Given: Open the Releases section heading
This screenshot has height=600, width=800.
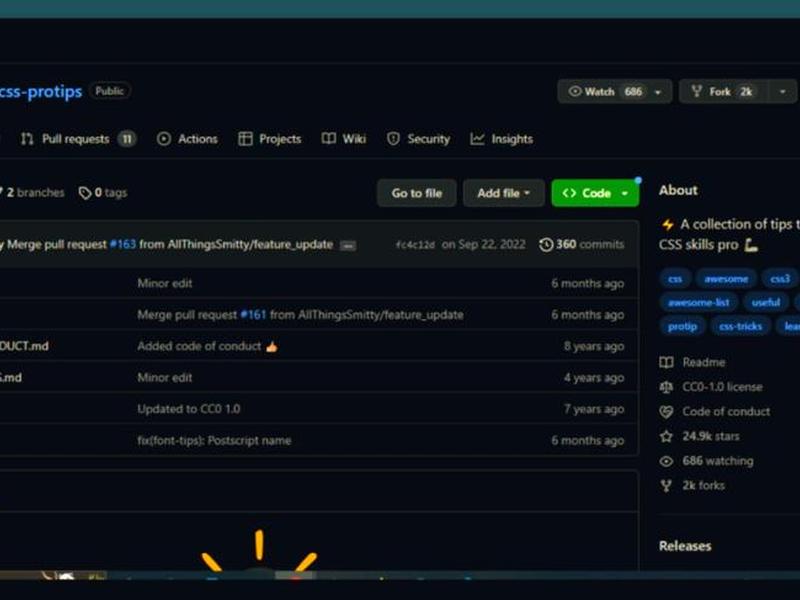Looking at the screenshot, I should [x=685, y=546].
